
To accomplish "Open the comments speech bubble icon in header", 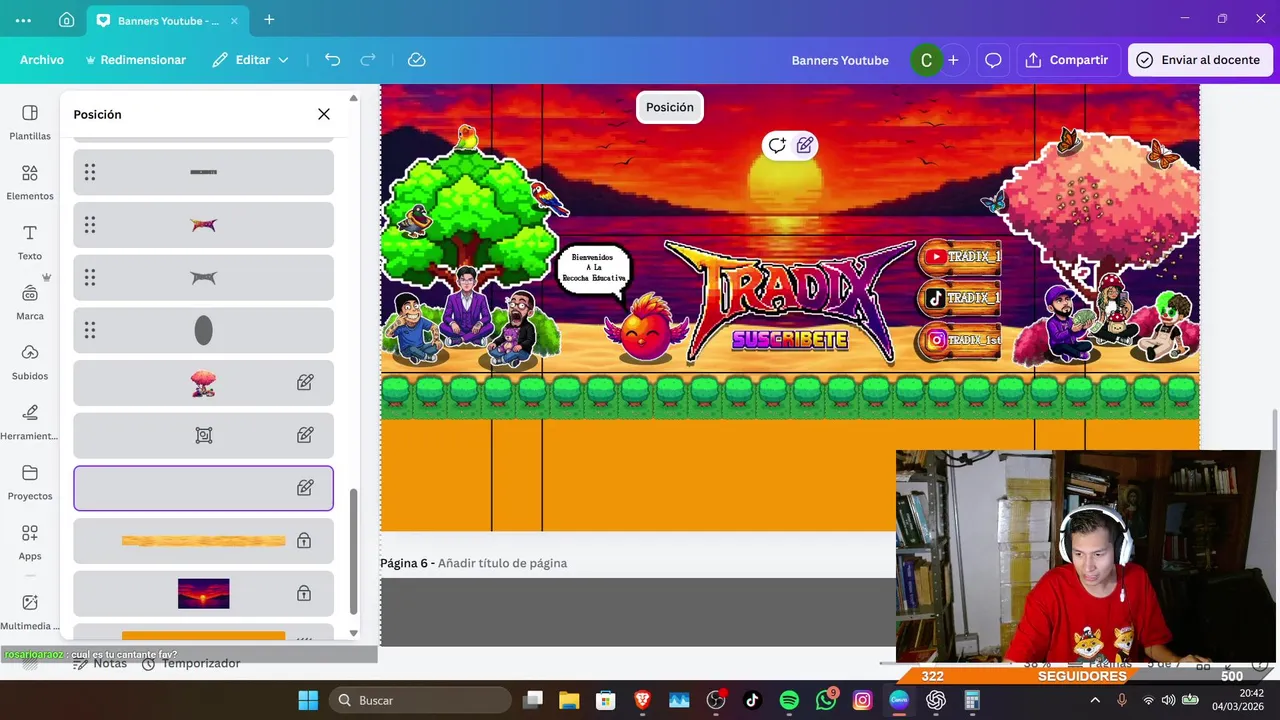I will 993,60.
